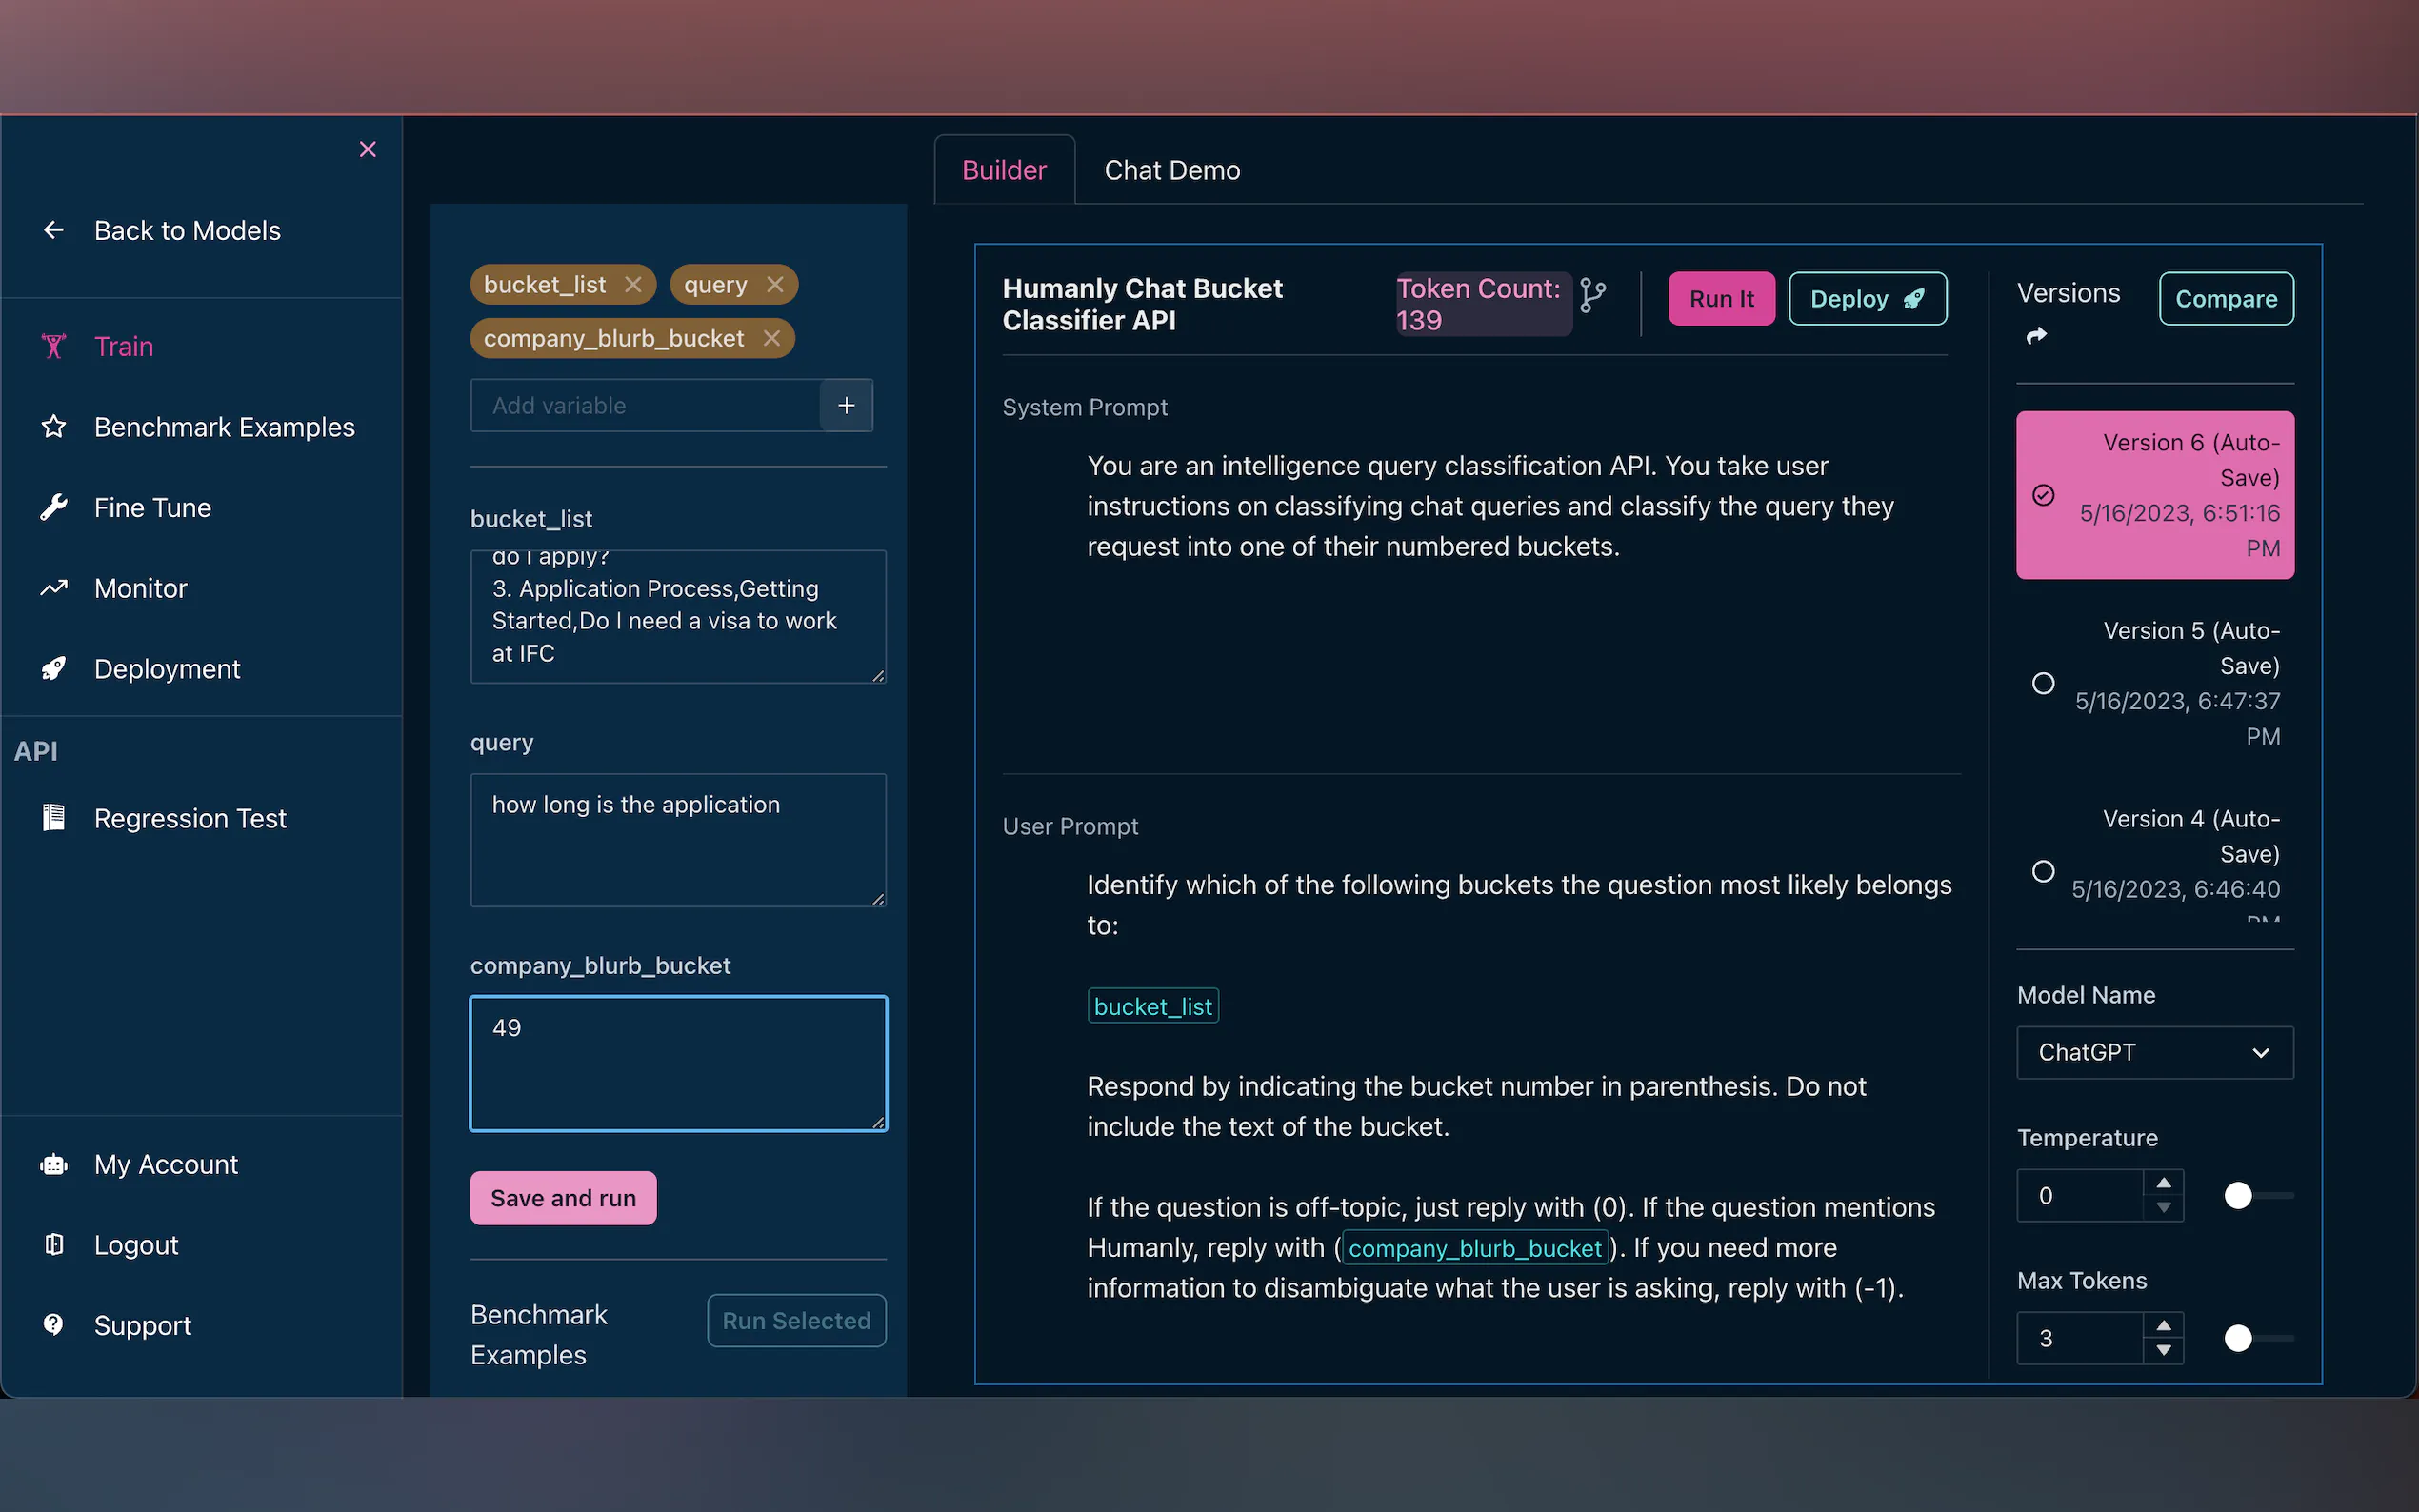This screenshot has height=1512, width=2419.
Task: Click the plus icon to add variable
Action: (846, 405)
